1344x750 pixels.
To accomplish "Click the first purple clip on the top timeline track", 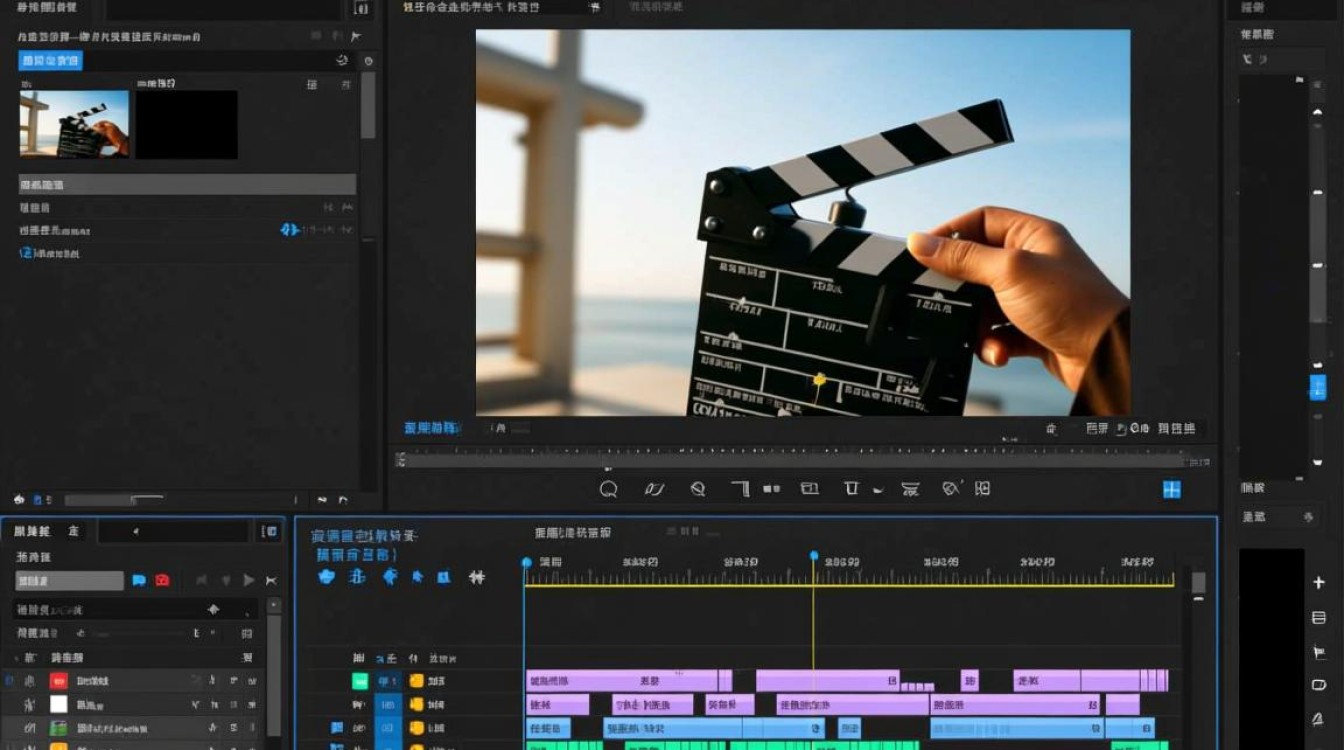I will point(622,681).
